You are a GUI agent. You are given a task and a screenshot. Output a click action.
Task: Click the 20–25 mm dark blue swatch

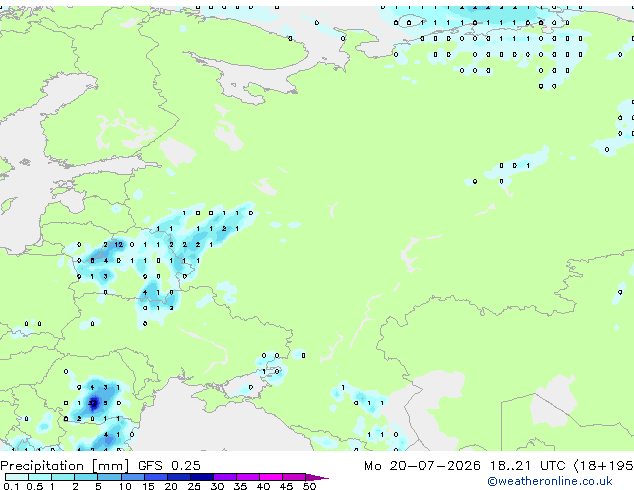[178, 477]
